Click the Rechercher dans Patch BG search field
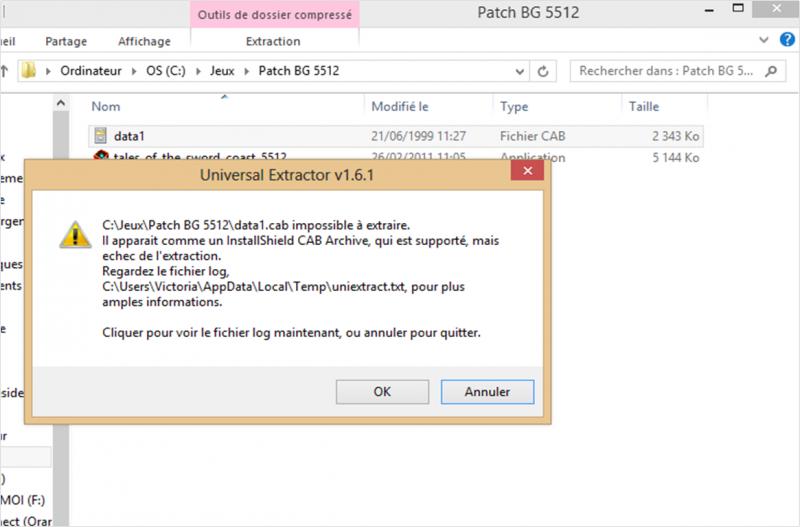800x527 pixels. (x=668, y=71)
